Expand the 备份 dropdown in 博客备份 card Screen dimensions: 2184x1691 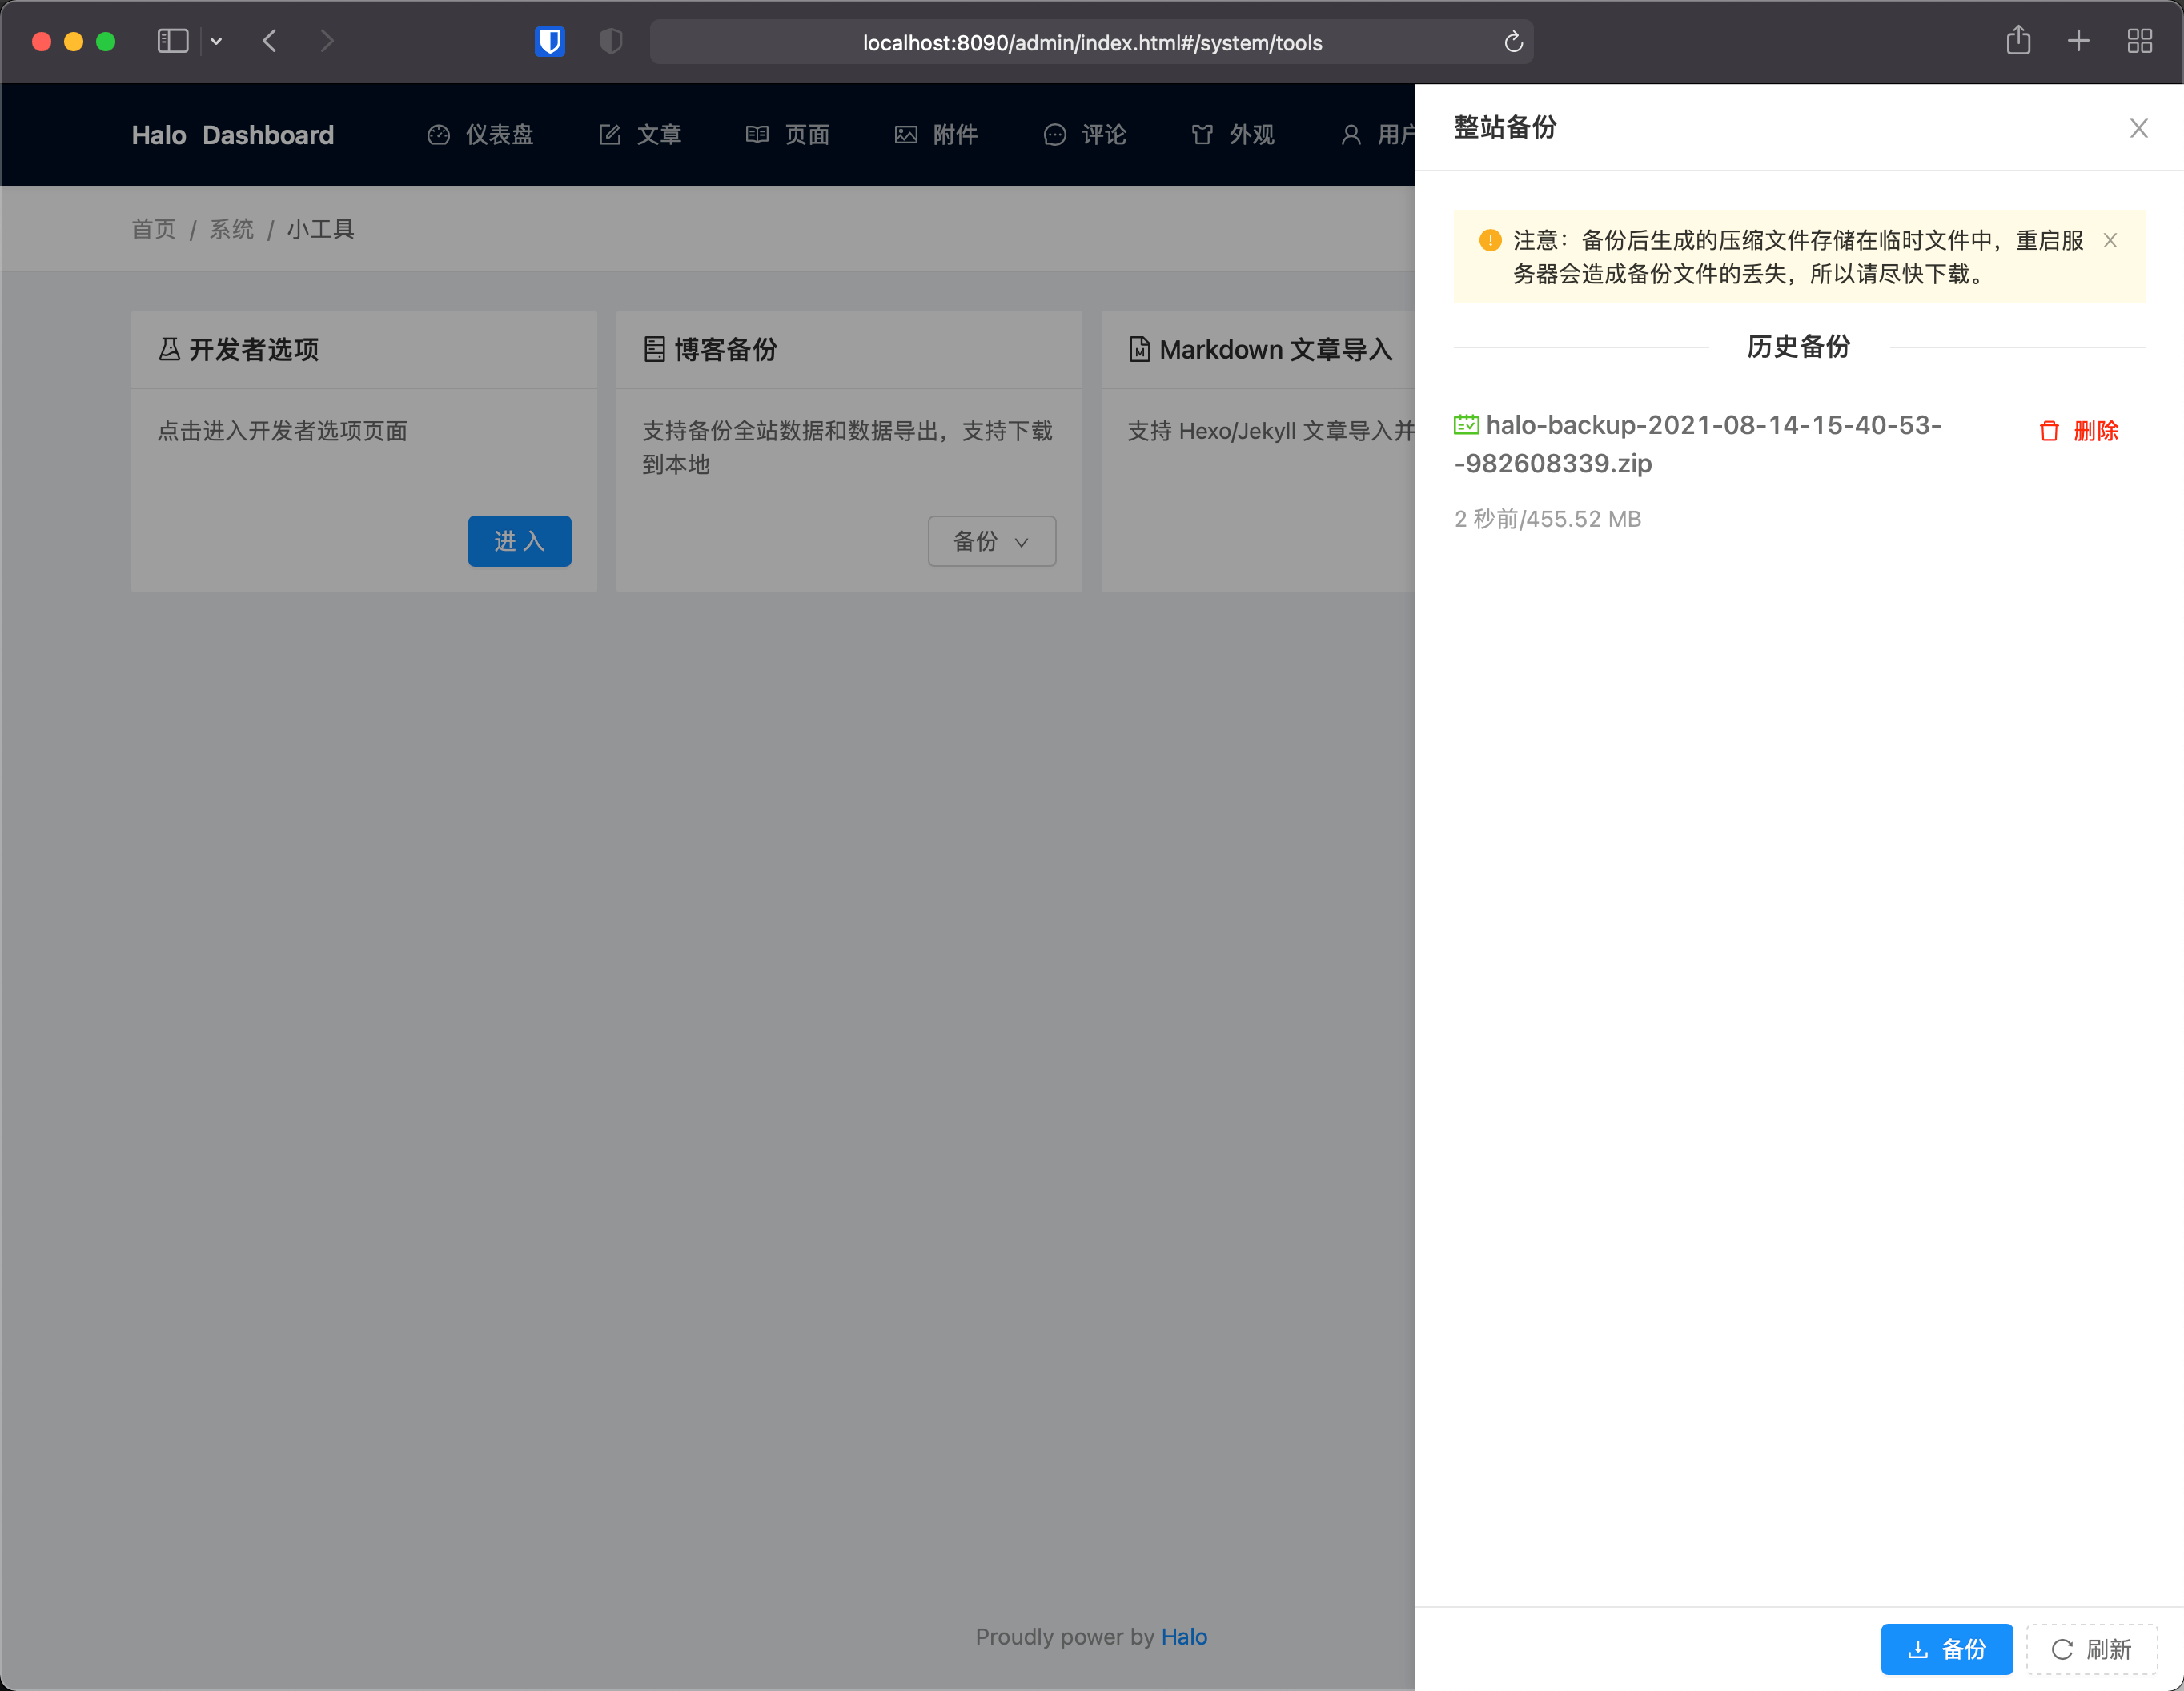(x=991, y=541)
